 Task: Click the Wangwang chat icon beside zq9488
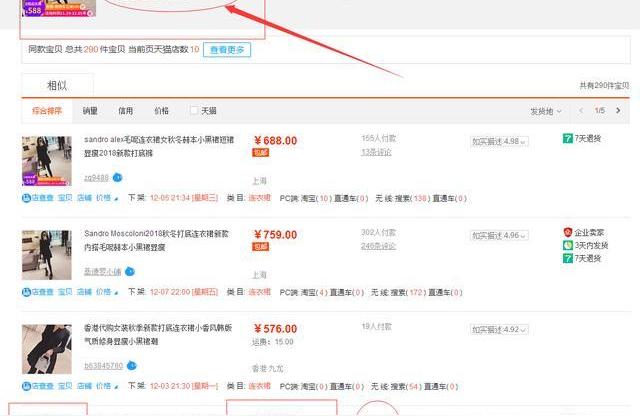tap(118, 178)
